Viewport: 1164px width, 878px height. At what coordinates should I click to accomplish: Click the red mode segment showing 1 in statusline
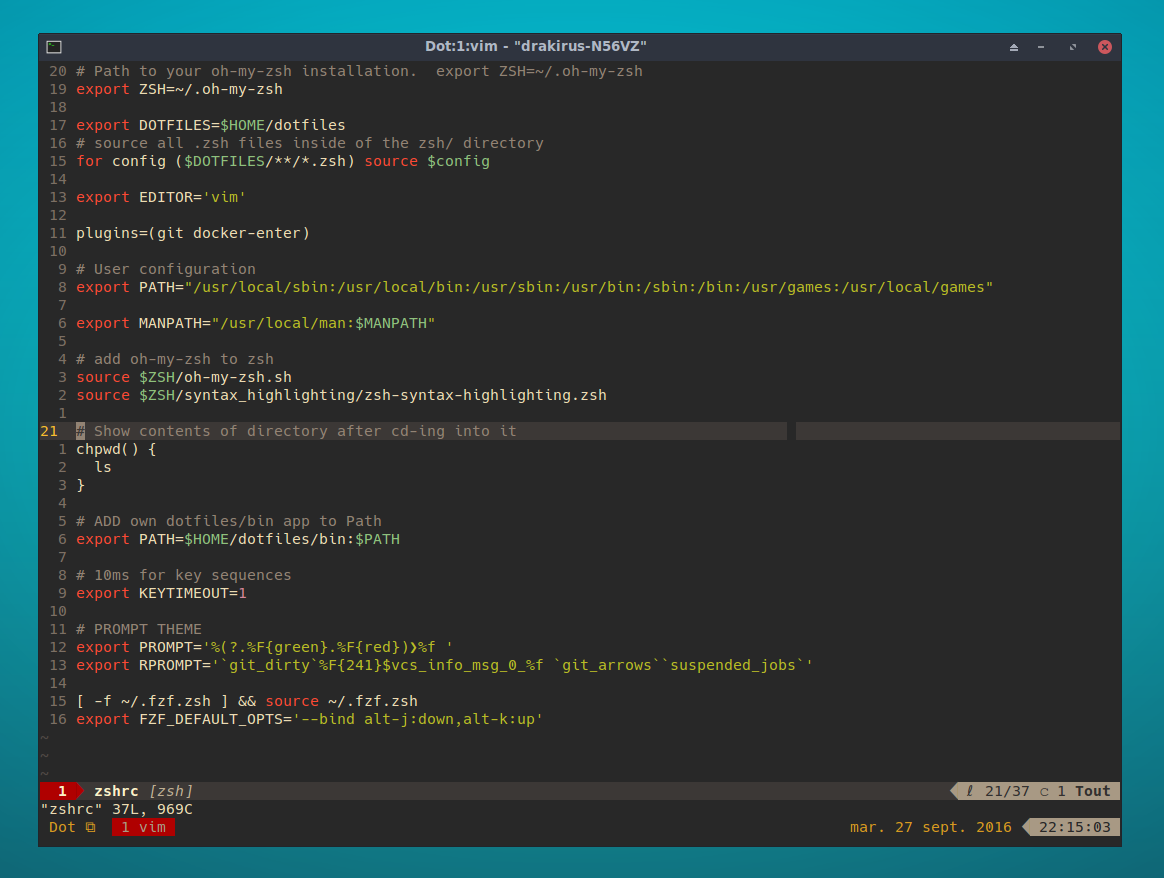coord(60,790)
